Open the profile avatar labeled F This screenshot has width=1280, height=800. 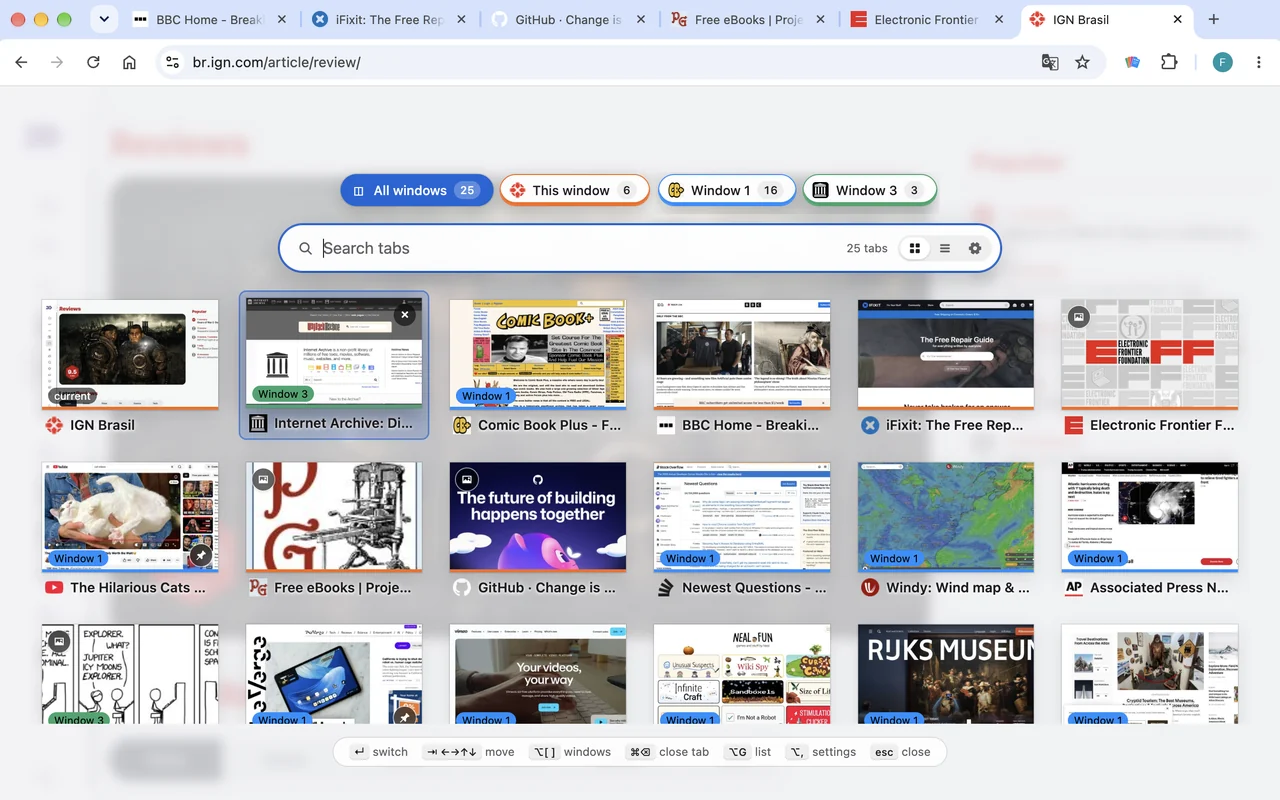point(1222,62)
